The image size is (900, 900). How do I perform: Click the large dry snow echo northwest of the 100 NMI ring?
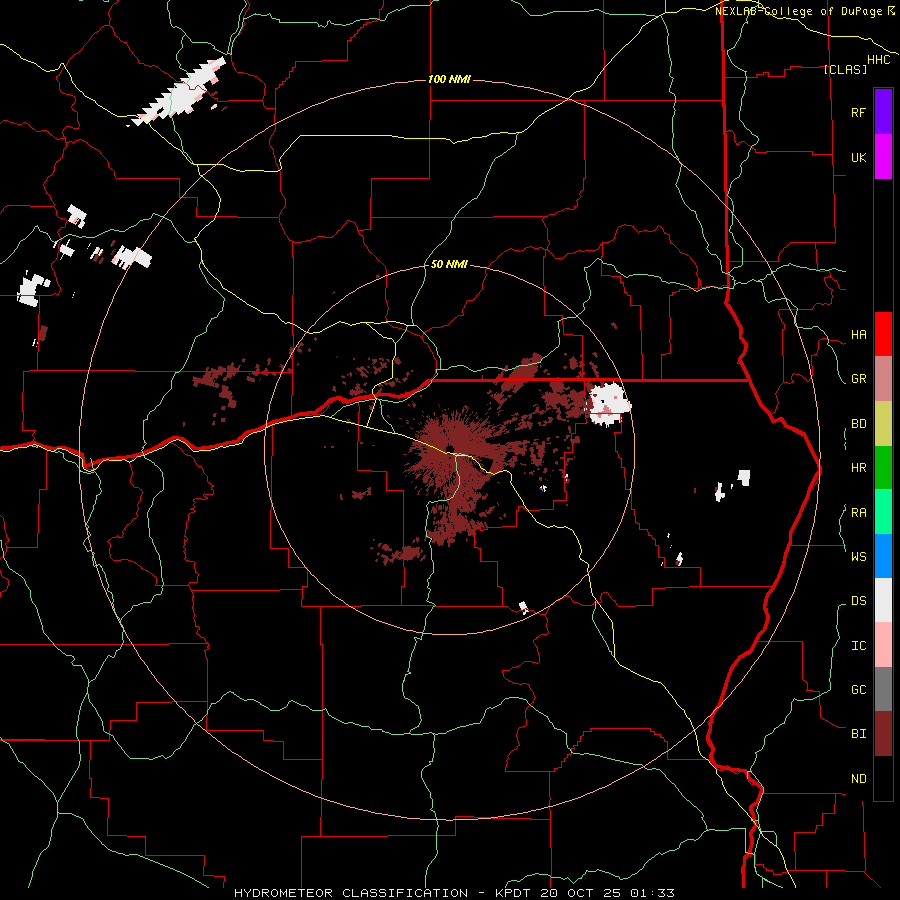[180, 93]
